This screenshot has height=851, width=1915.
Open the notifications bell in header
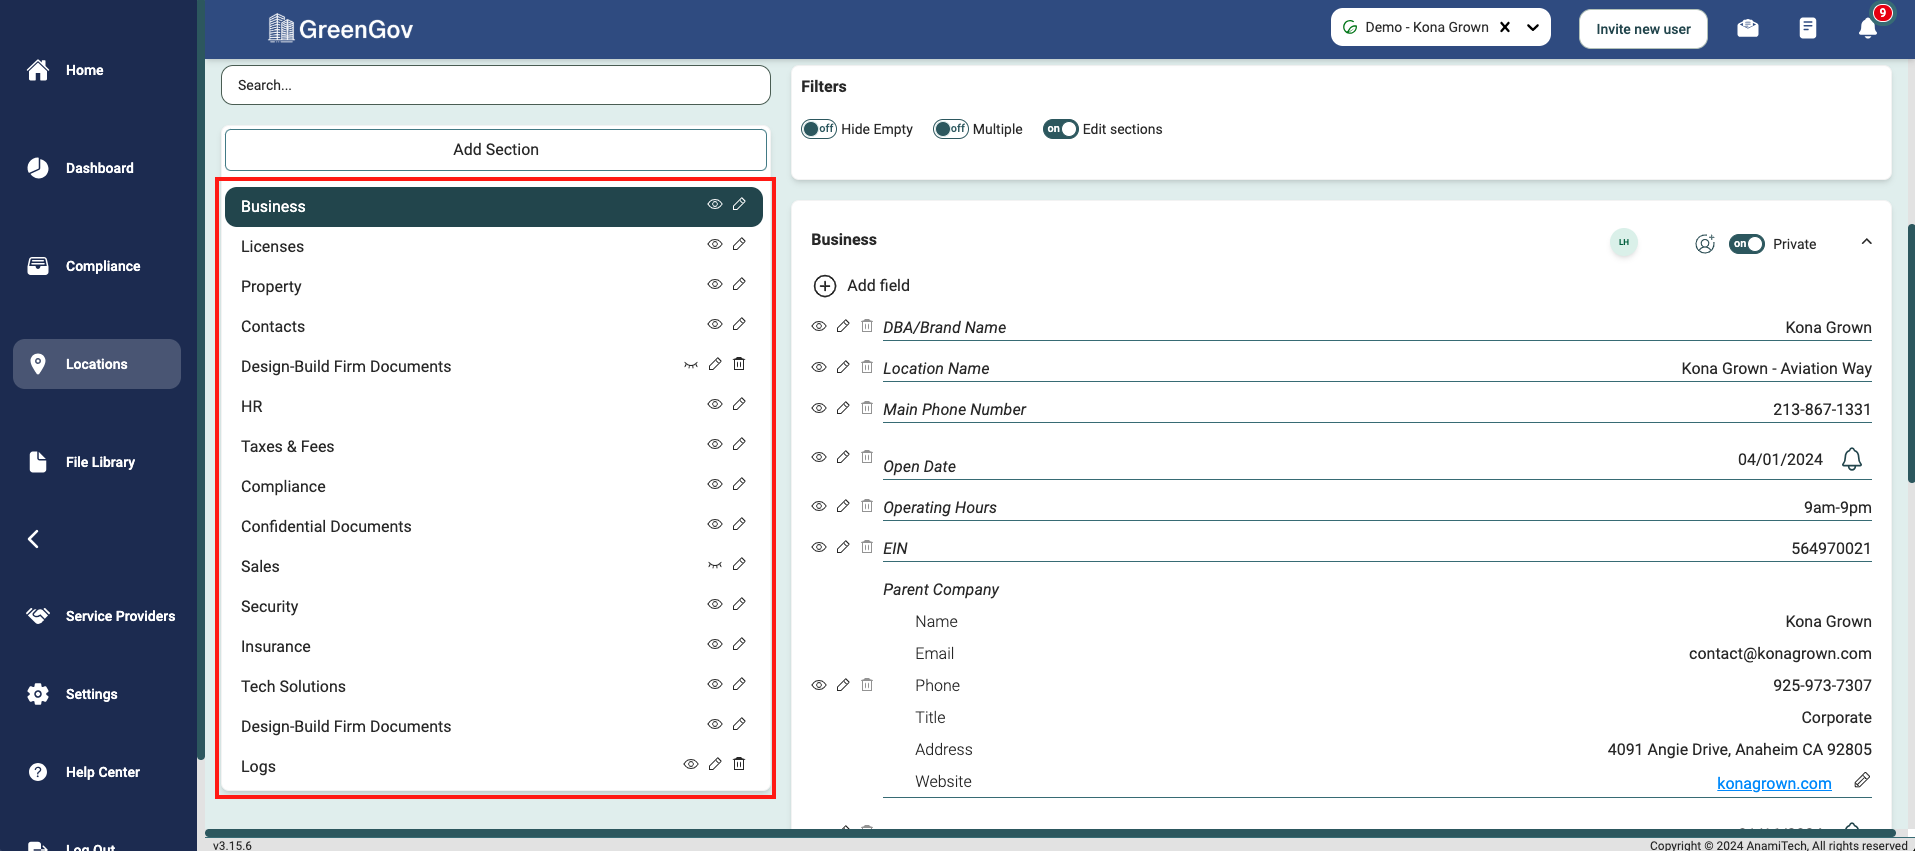pyautogui.click(x=1867, y=28)
